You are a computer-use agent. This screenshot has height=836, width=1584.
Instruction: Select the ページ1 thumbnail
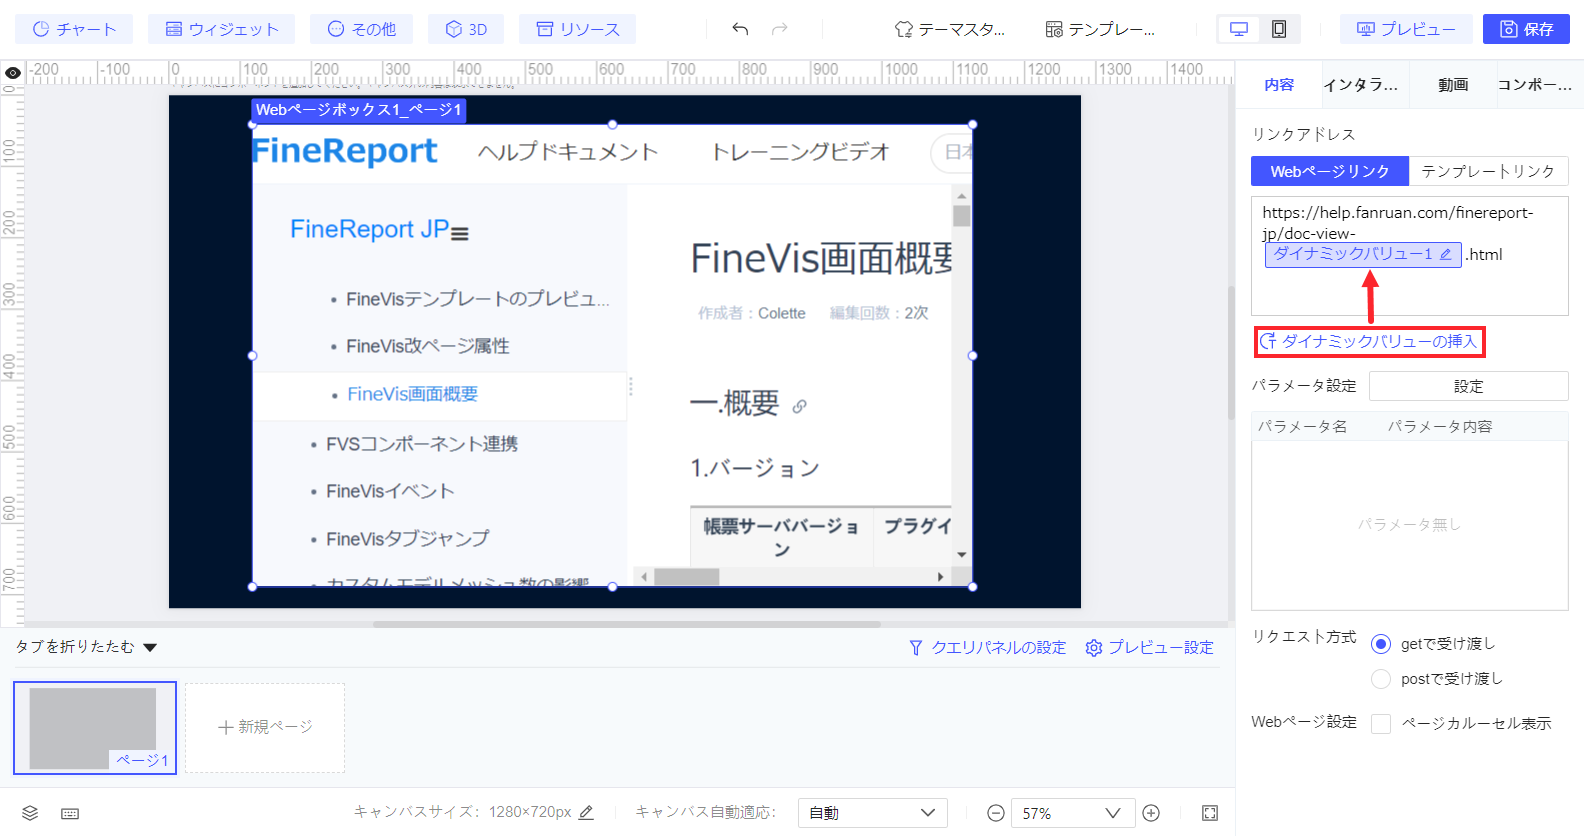click(x=95, y=728)
